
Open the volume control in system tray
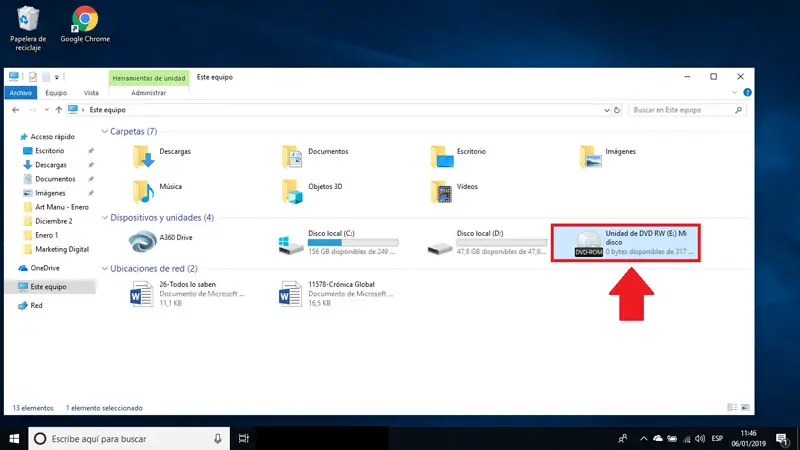(700, 438)
